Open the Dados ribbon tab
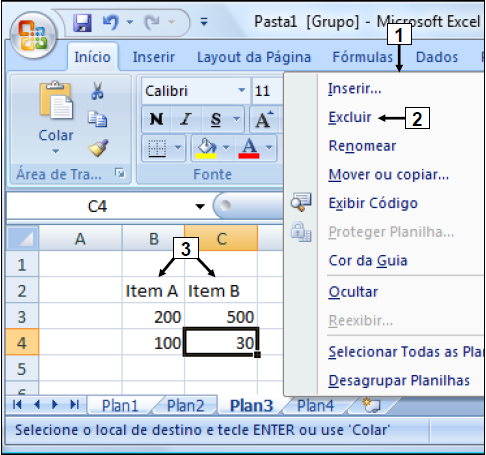The height and width of the screenshot is (455, 486). pyautogui.click(x=437, y=57)
